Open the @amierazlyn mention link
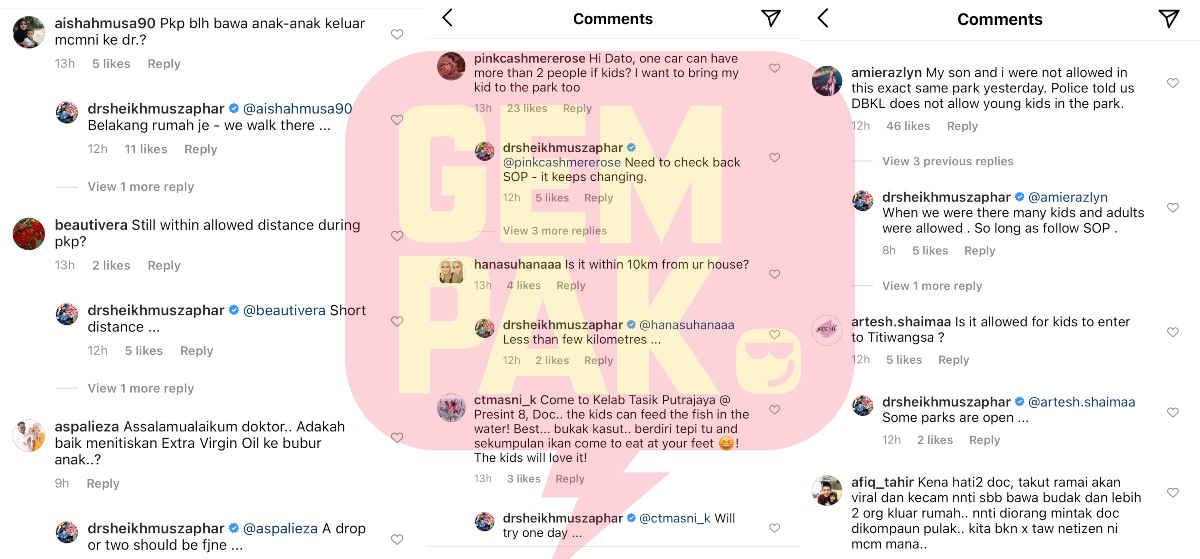 (1068, 197)
